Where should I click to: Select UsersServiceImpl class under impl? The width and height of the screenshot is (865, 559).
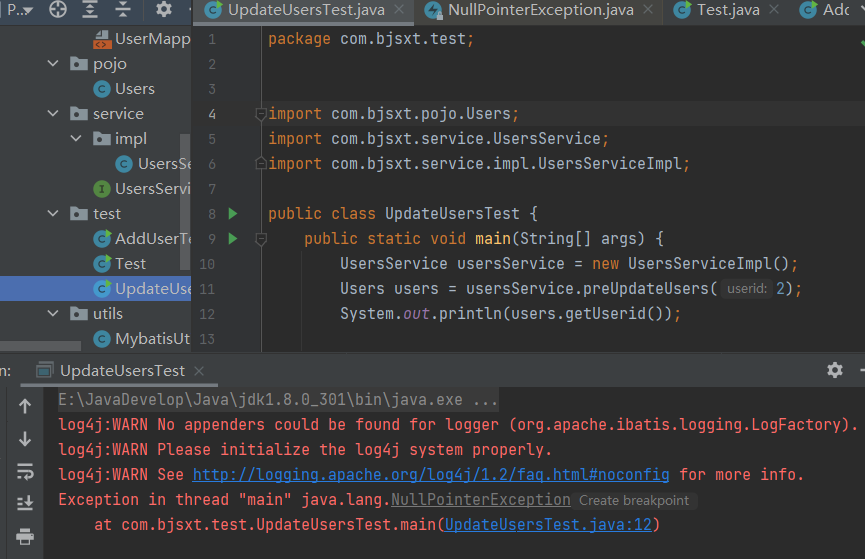pos(153,164)
